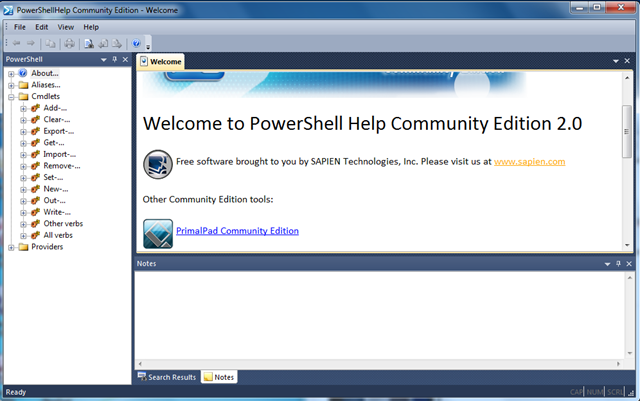Select the Cmdlets folder icon
The height and width of the screenshot is (401, 640).
[24, 96]
